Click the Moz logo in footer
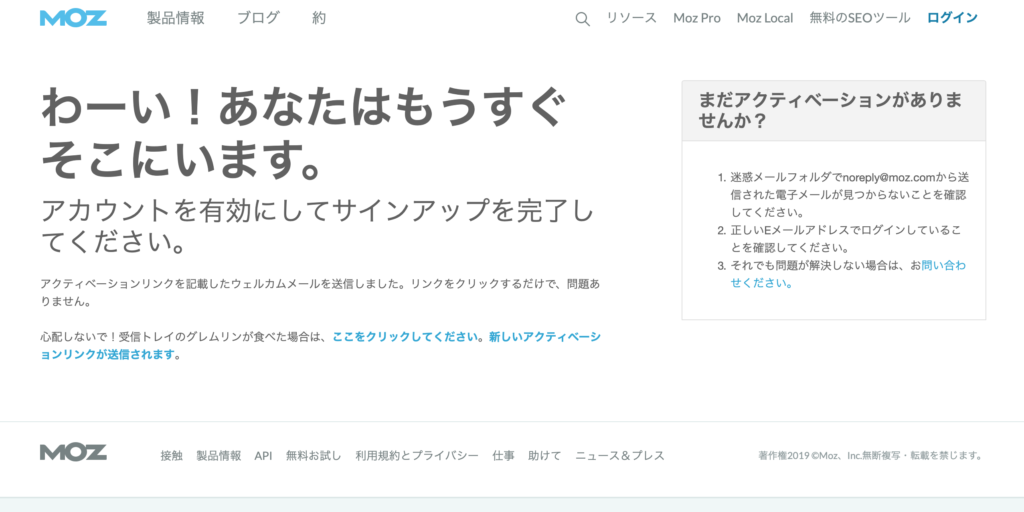This screenshot has width=1024, height=512. pyautogui.click(x=73, y=453)
